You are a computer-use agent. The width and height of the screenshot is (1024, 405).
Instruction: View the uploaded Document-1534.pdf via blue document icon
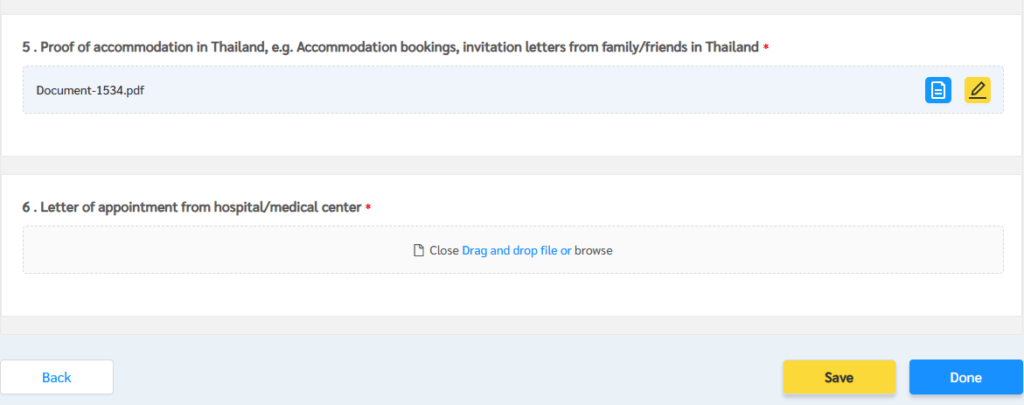point(938,90)
